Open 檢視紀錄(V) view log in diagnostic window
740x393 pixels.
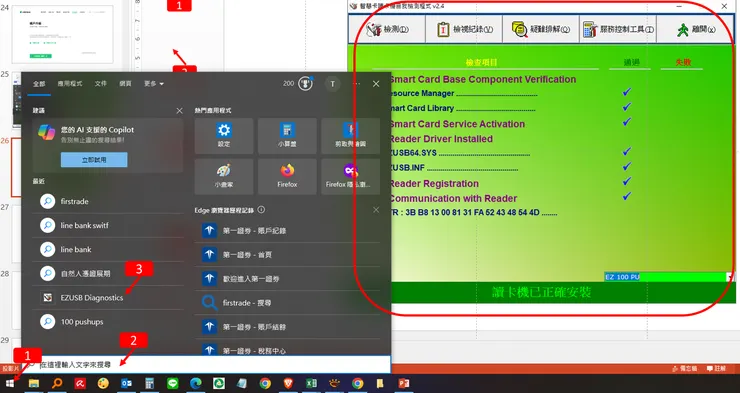pos(464,29)
